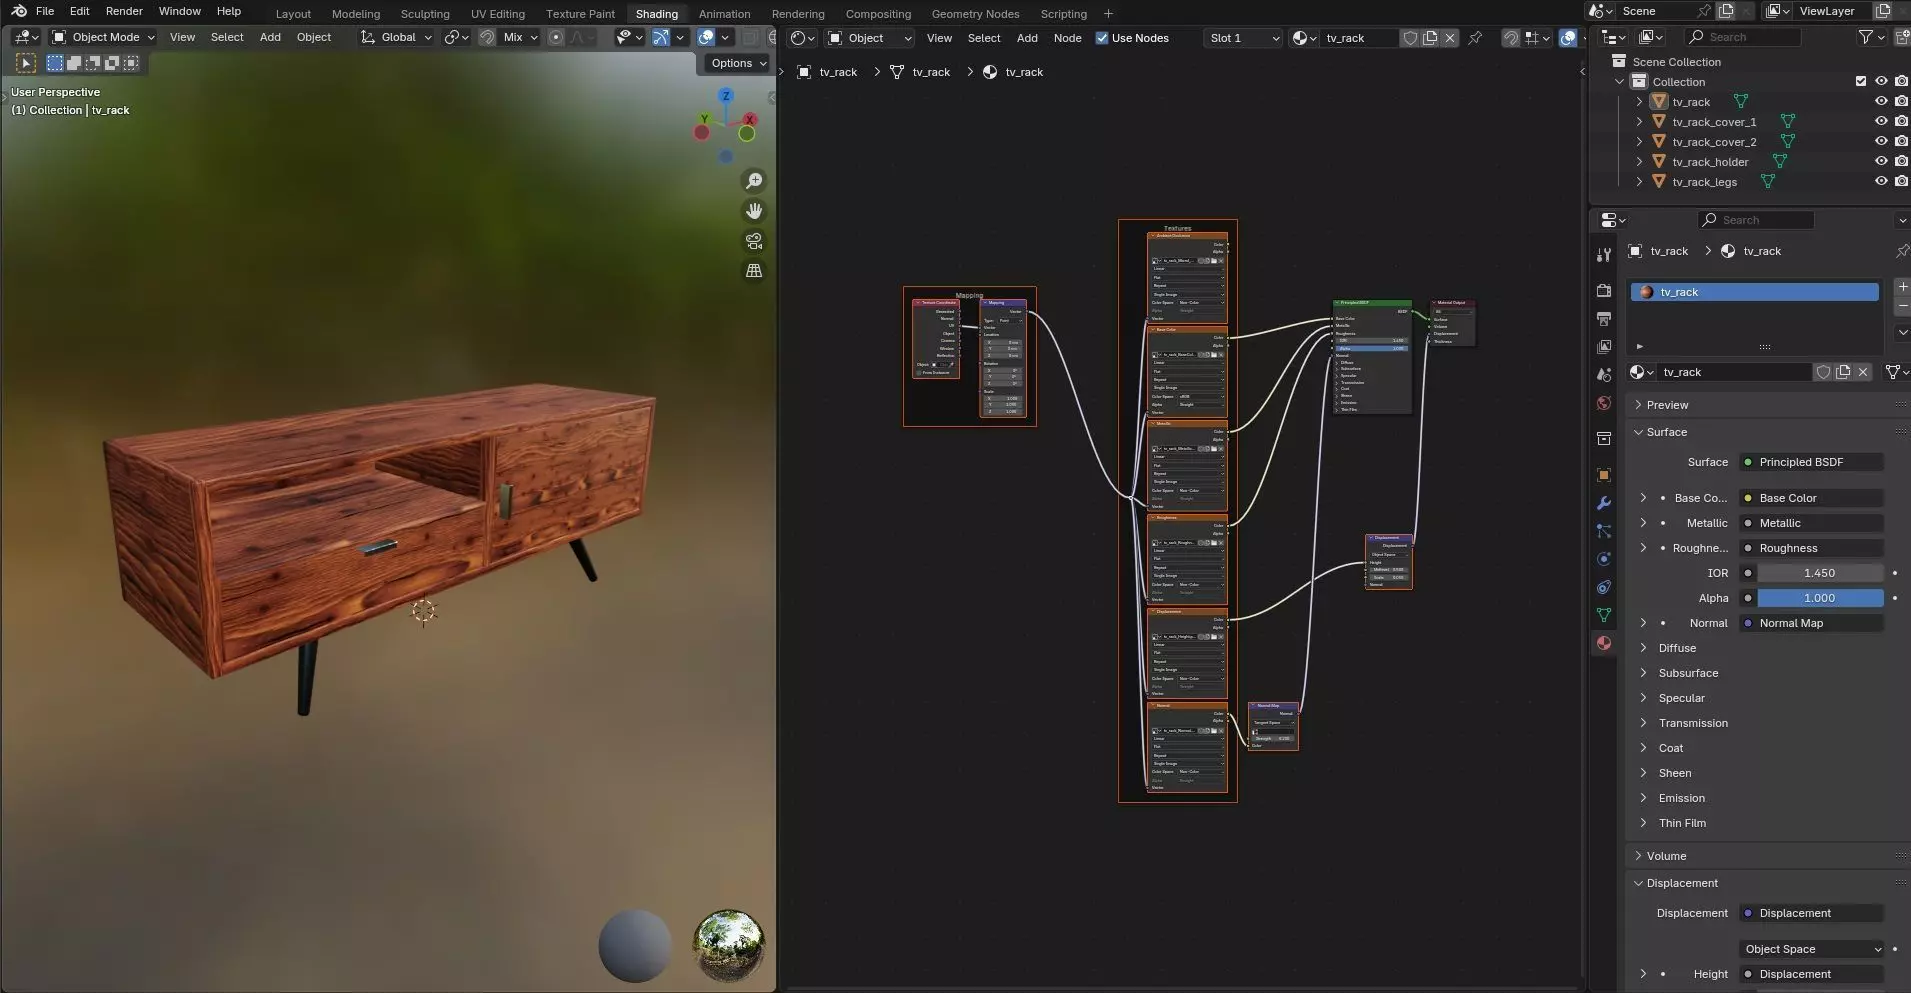This screenshot has height=993, width=1911.
Task: Click the Alpha value slider
Action: point(1819,598)
